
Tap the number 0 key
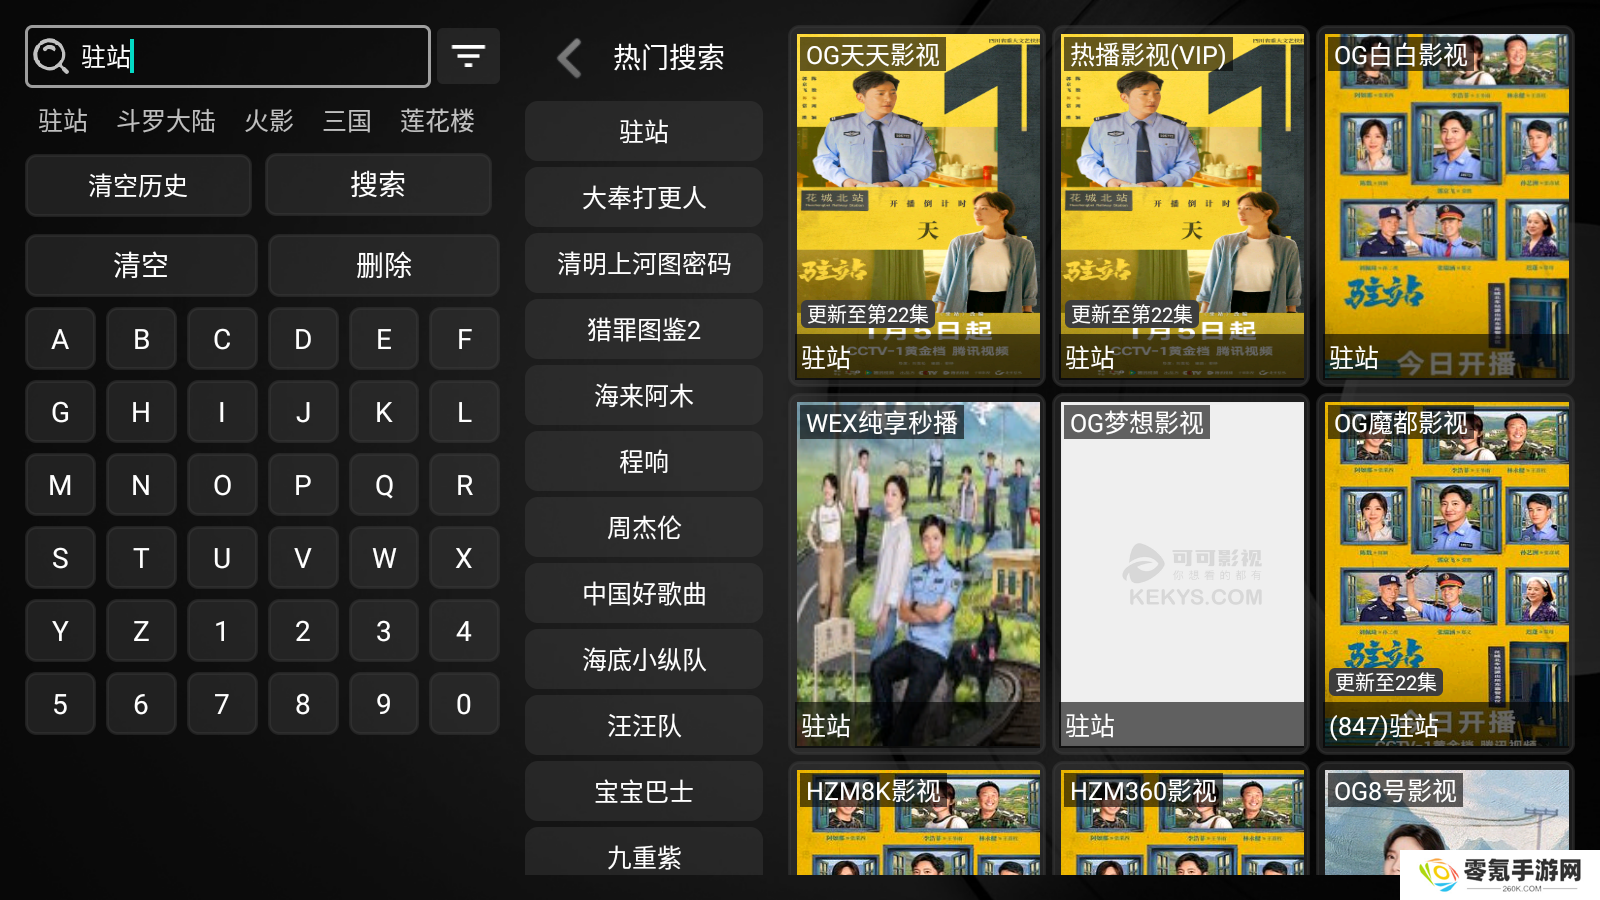(464, 704)
